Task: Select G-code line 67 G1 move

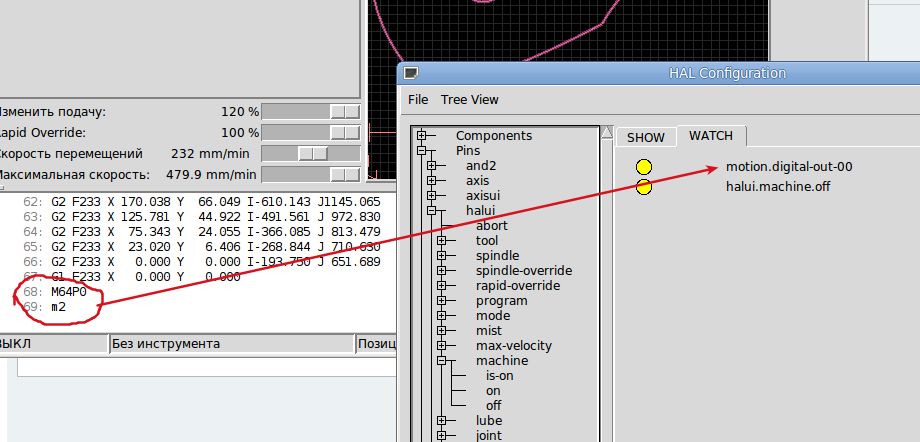Action: 131,276
